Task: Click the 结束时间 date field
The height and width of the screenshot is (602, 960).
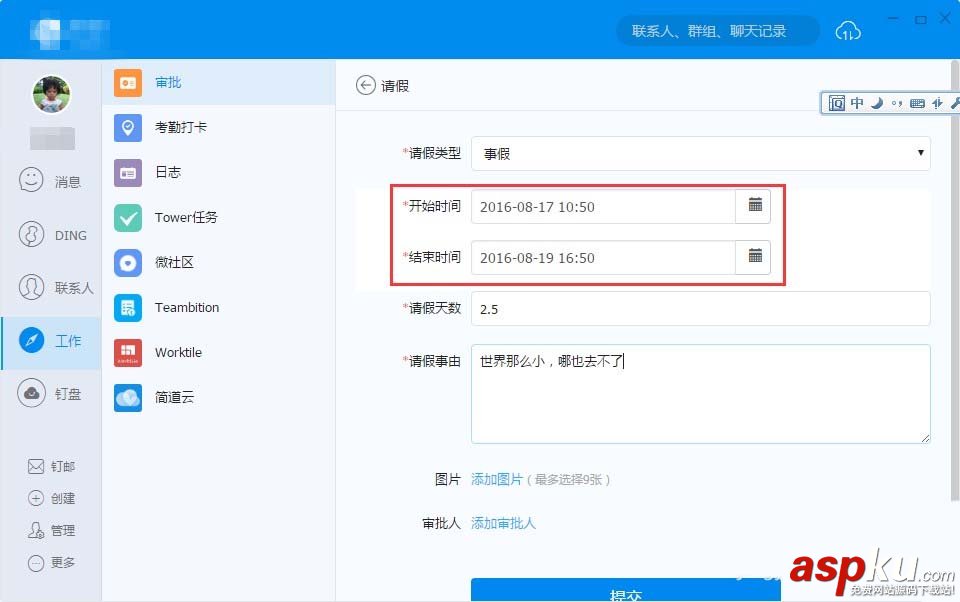Action: 603,257
